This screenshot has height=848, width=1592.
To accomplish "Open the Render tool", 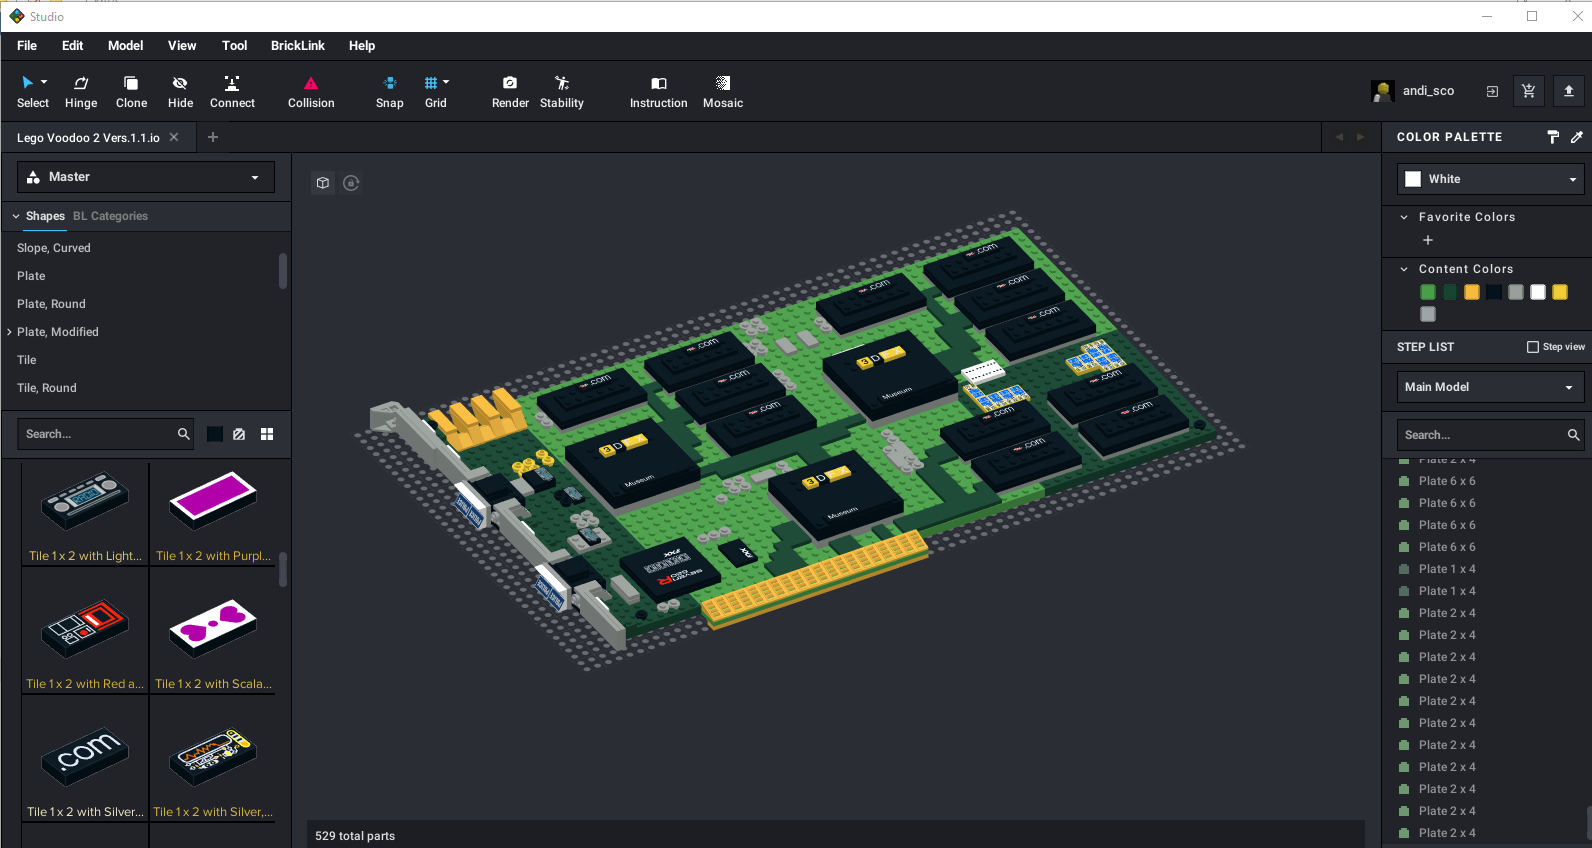I will pos(510,91).
